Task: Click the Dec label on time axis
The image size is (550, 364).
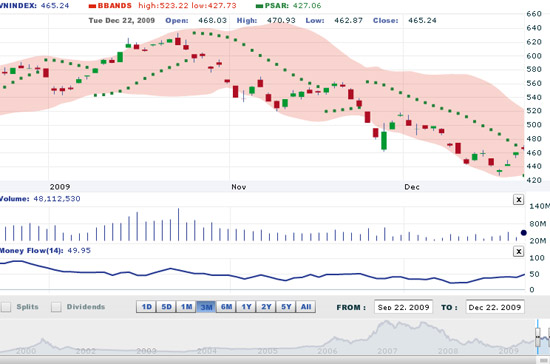Action: [x=412, y=187]
